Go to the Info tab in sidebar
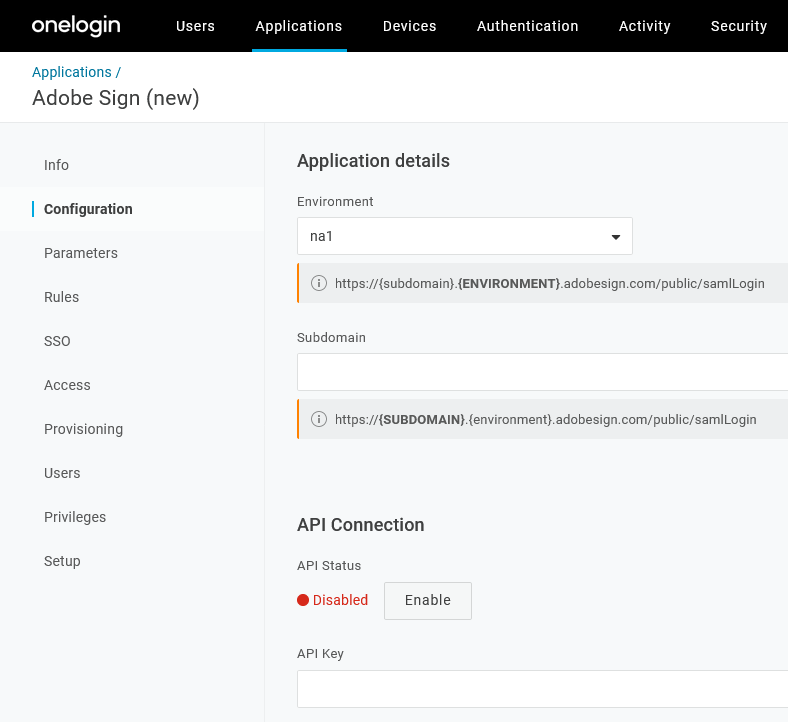The width and height of the screenshot is (788, 722). 56,165
